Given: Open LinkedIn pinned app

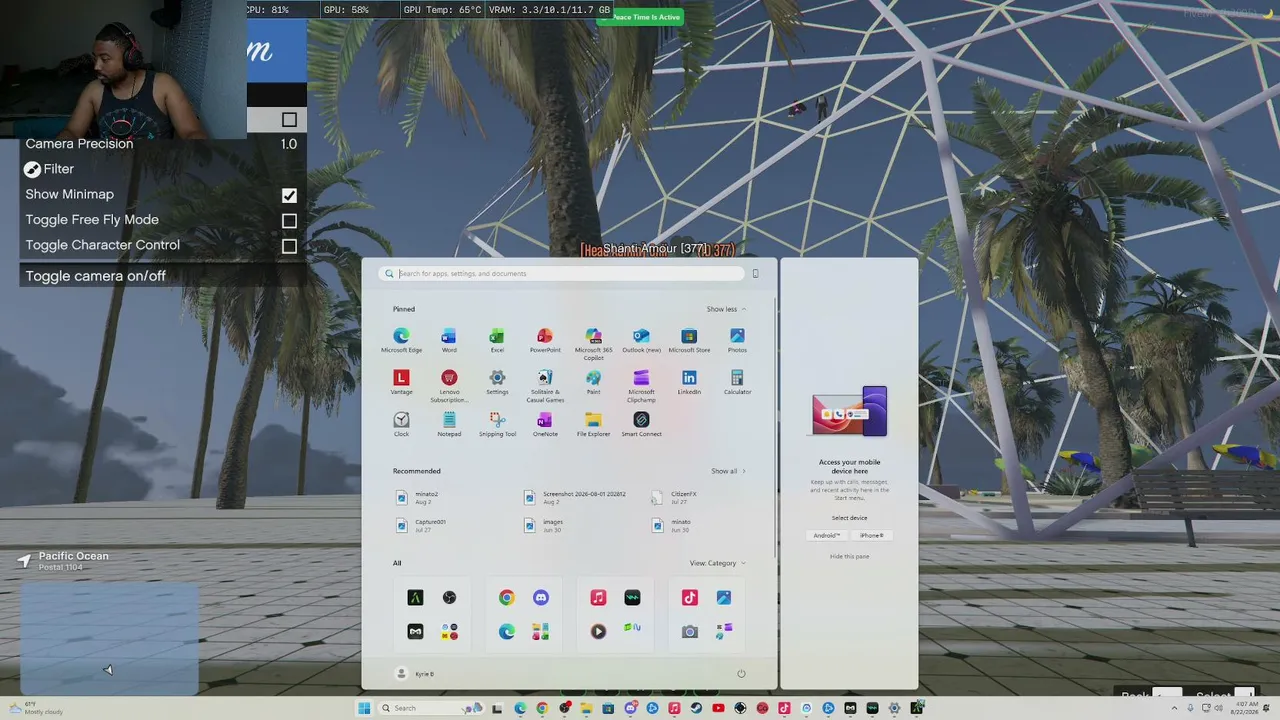Looking at the screenshot, I should point(689,382).
